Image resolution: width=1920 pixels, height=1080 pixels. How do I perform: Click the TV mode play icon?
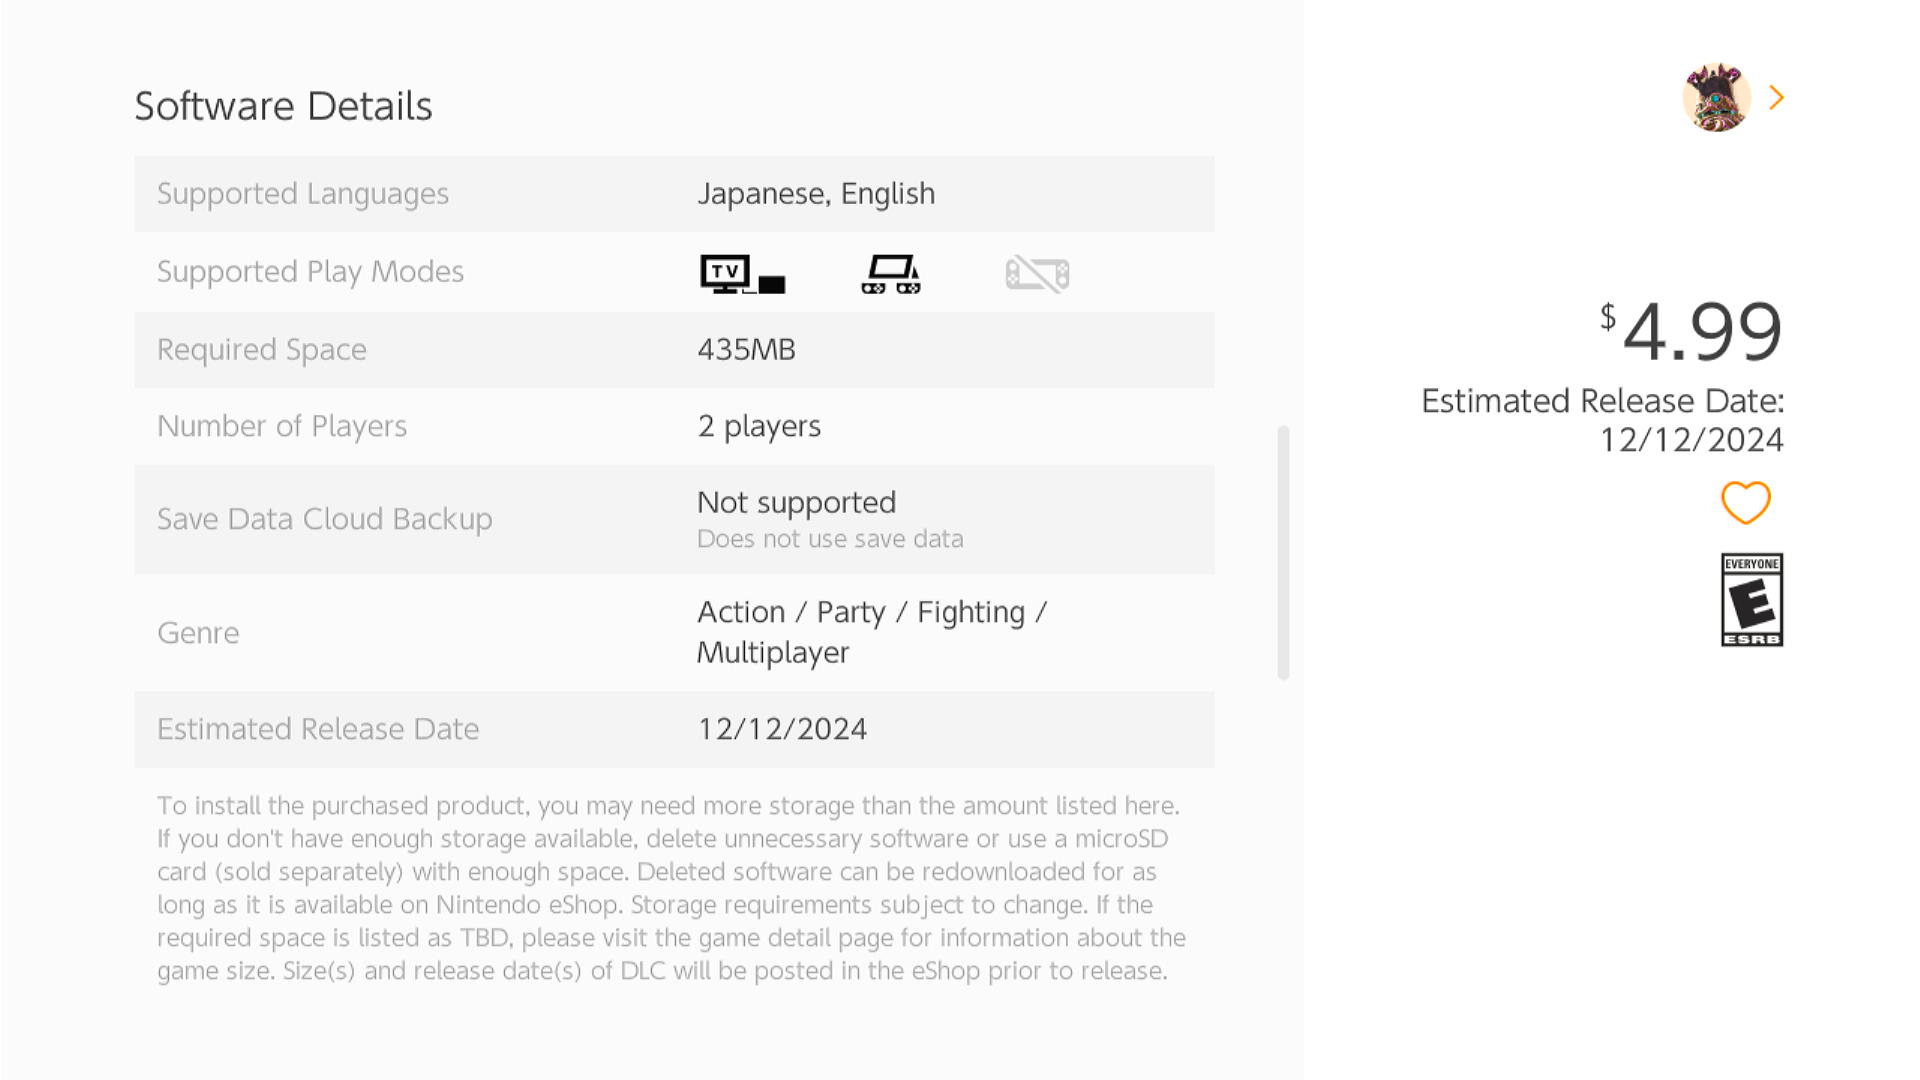[x=743, y=274]
